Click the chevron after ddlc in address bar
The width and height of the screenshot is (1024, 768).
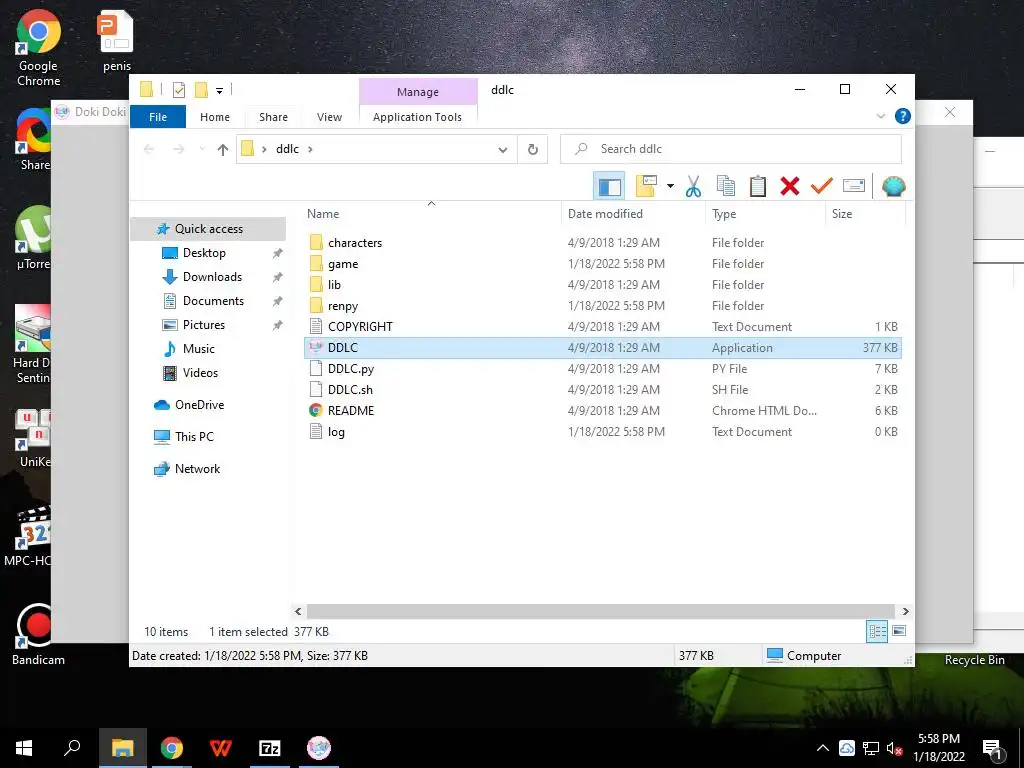310,149
